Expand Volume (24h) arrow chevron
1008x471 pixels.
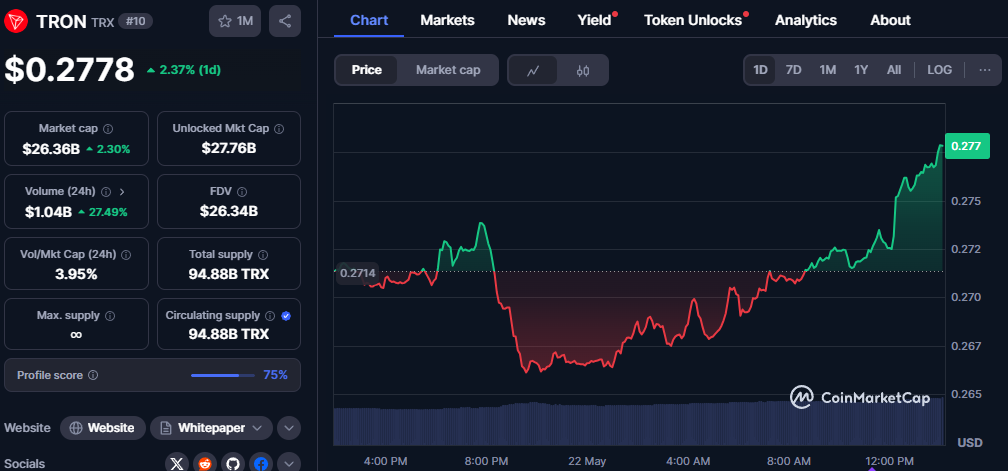tap(122, 191)
